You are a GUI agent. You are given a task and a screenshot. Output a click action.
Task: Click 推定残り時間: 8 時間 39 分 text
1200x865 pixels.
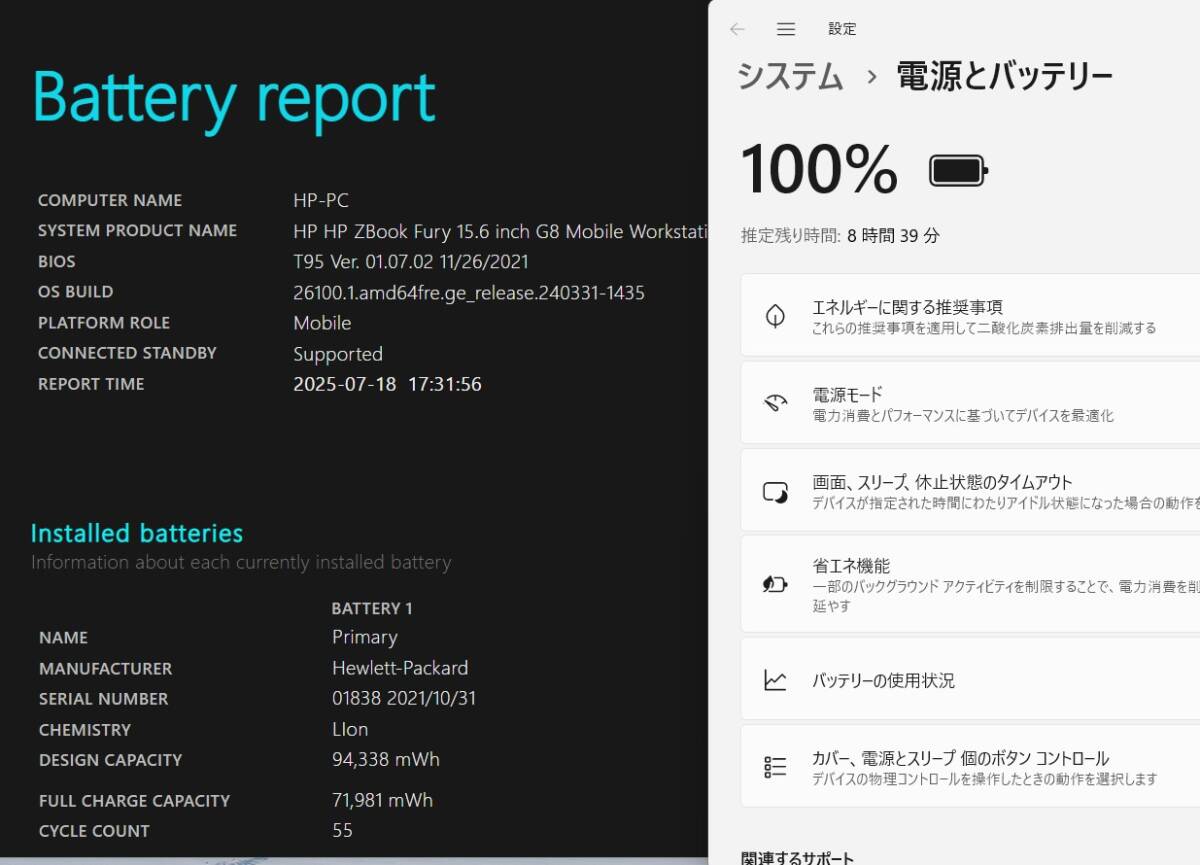pyautogui.click(x=840, y=236)
